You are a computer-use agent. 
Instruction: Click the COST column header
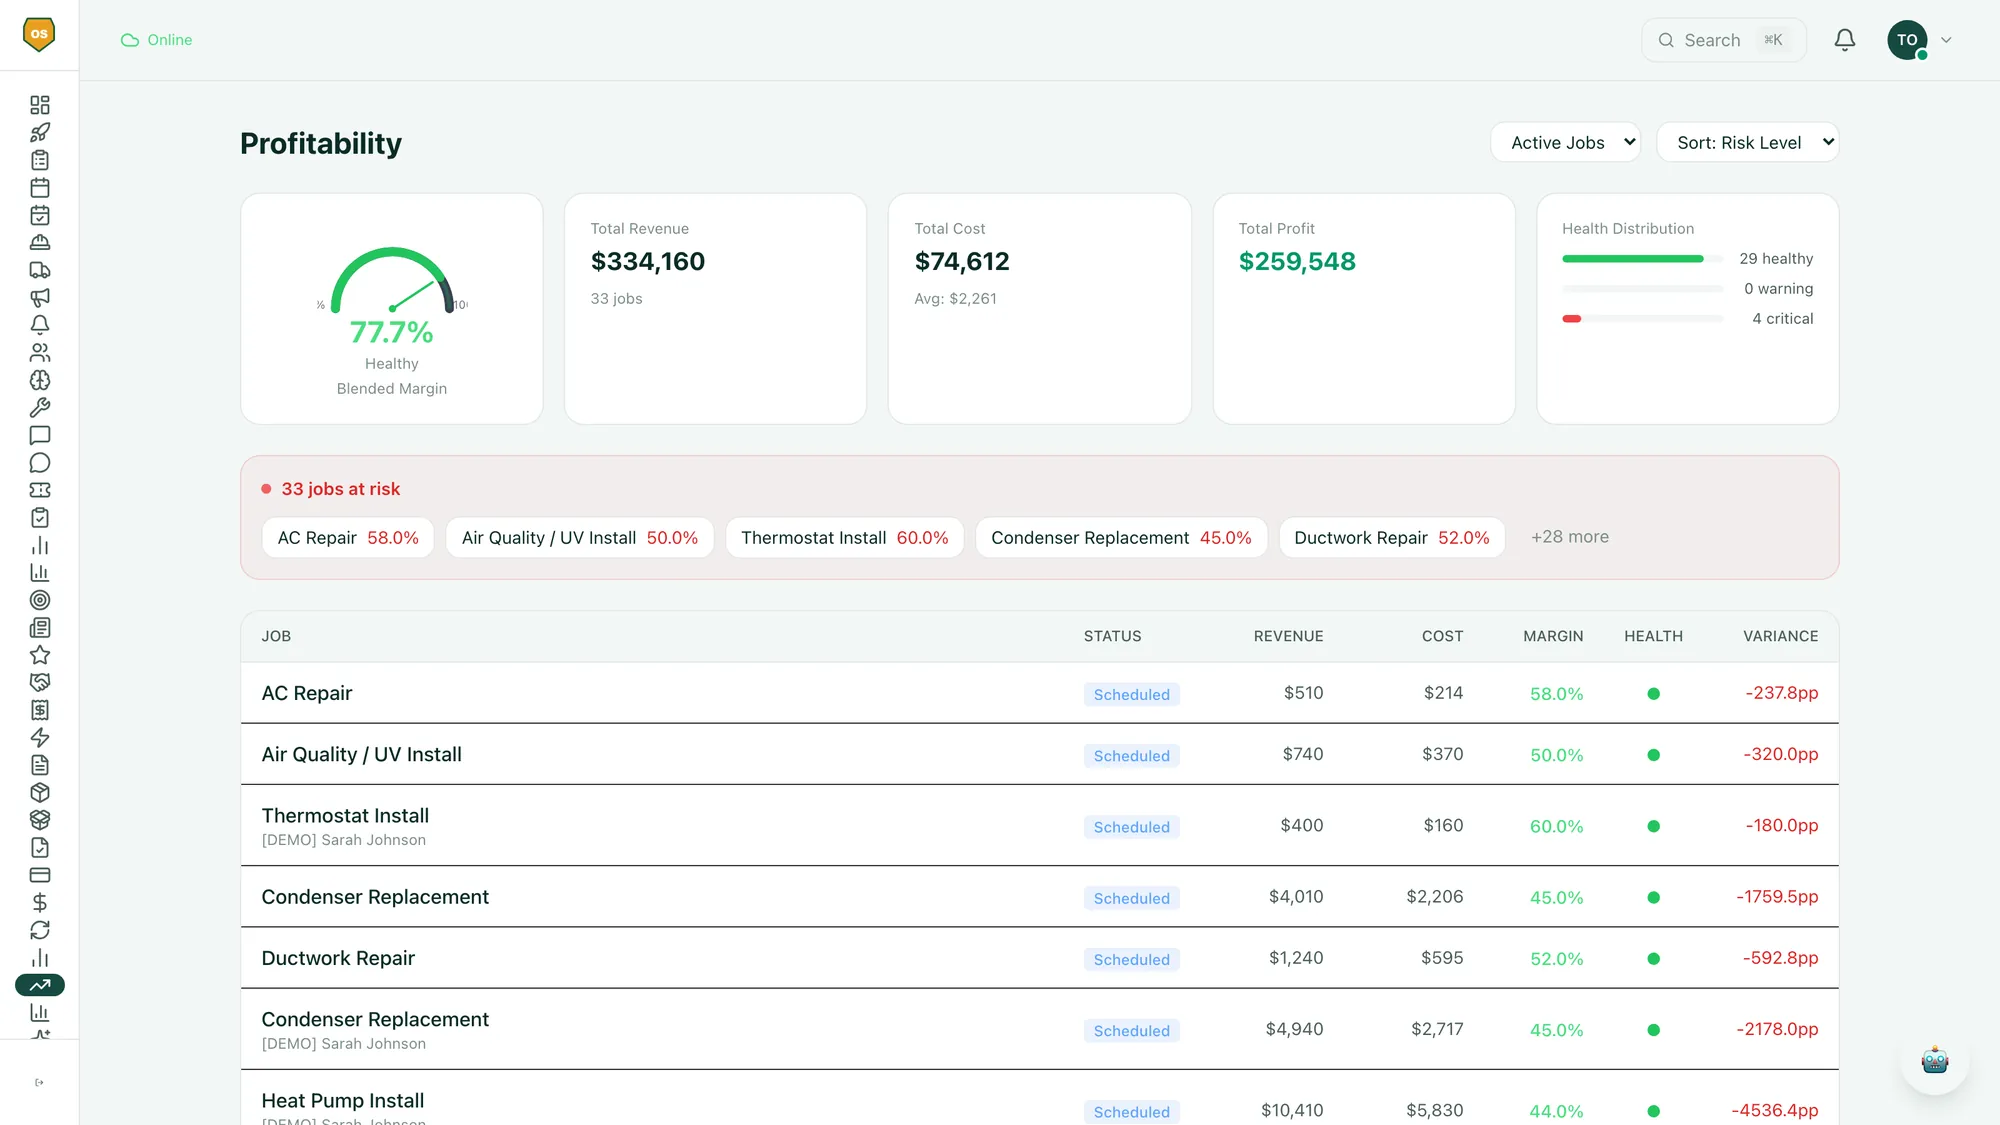[x=1442, y=636]
